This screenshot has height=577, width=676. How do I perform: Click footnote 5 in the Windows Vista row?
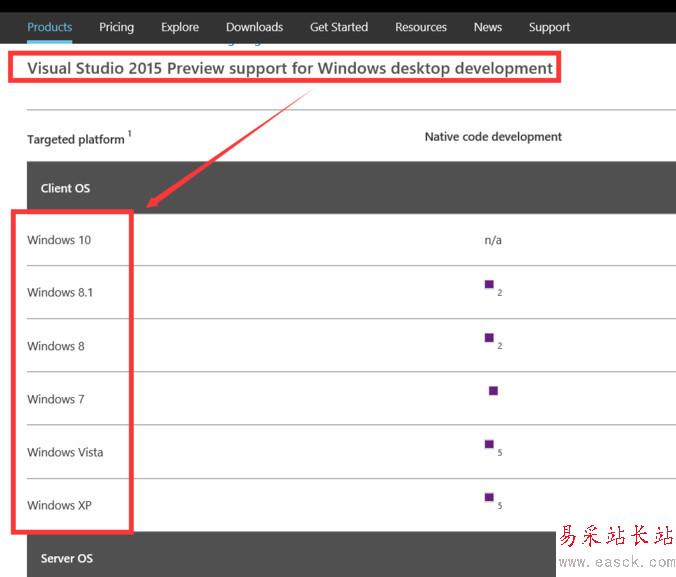point(500,452)
